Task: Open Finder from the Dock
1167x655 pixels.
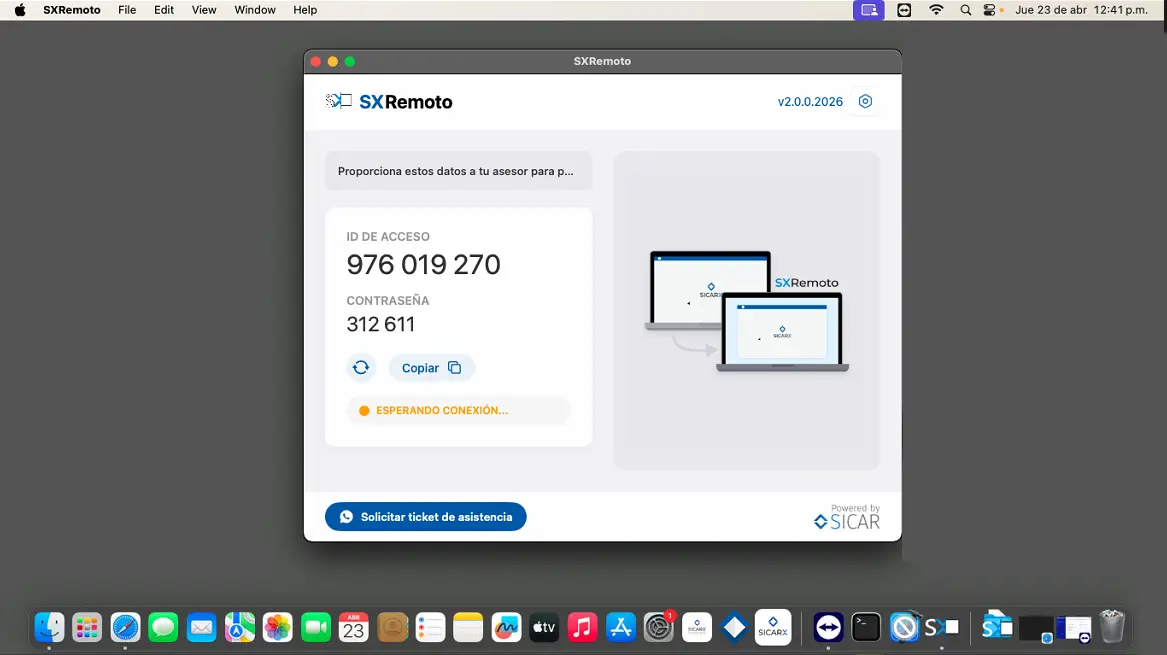Action: click(49, 627)
